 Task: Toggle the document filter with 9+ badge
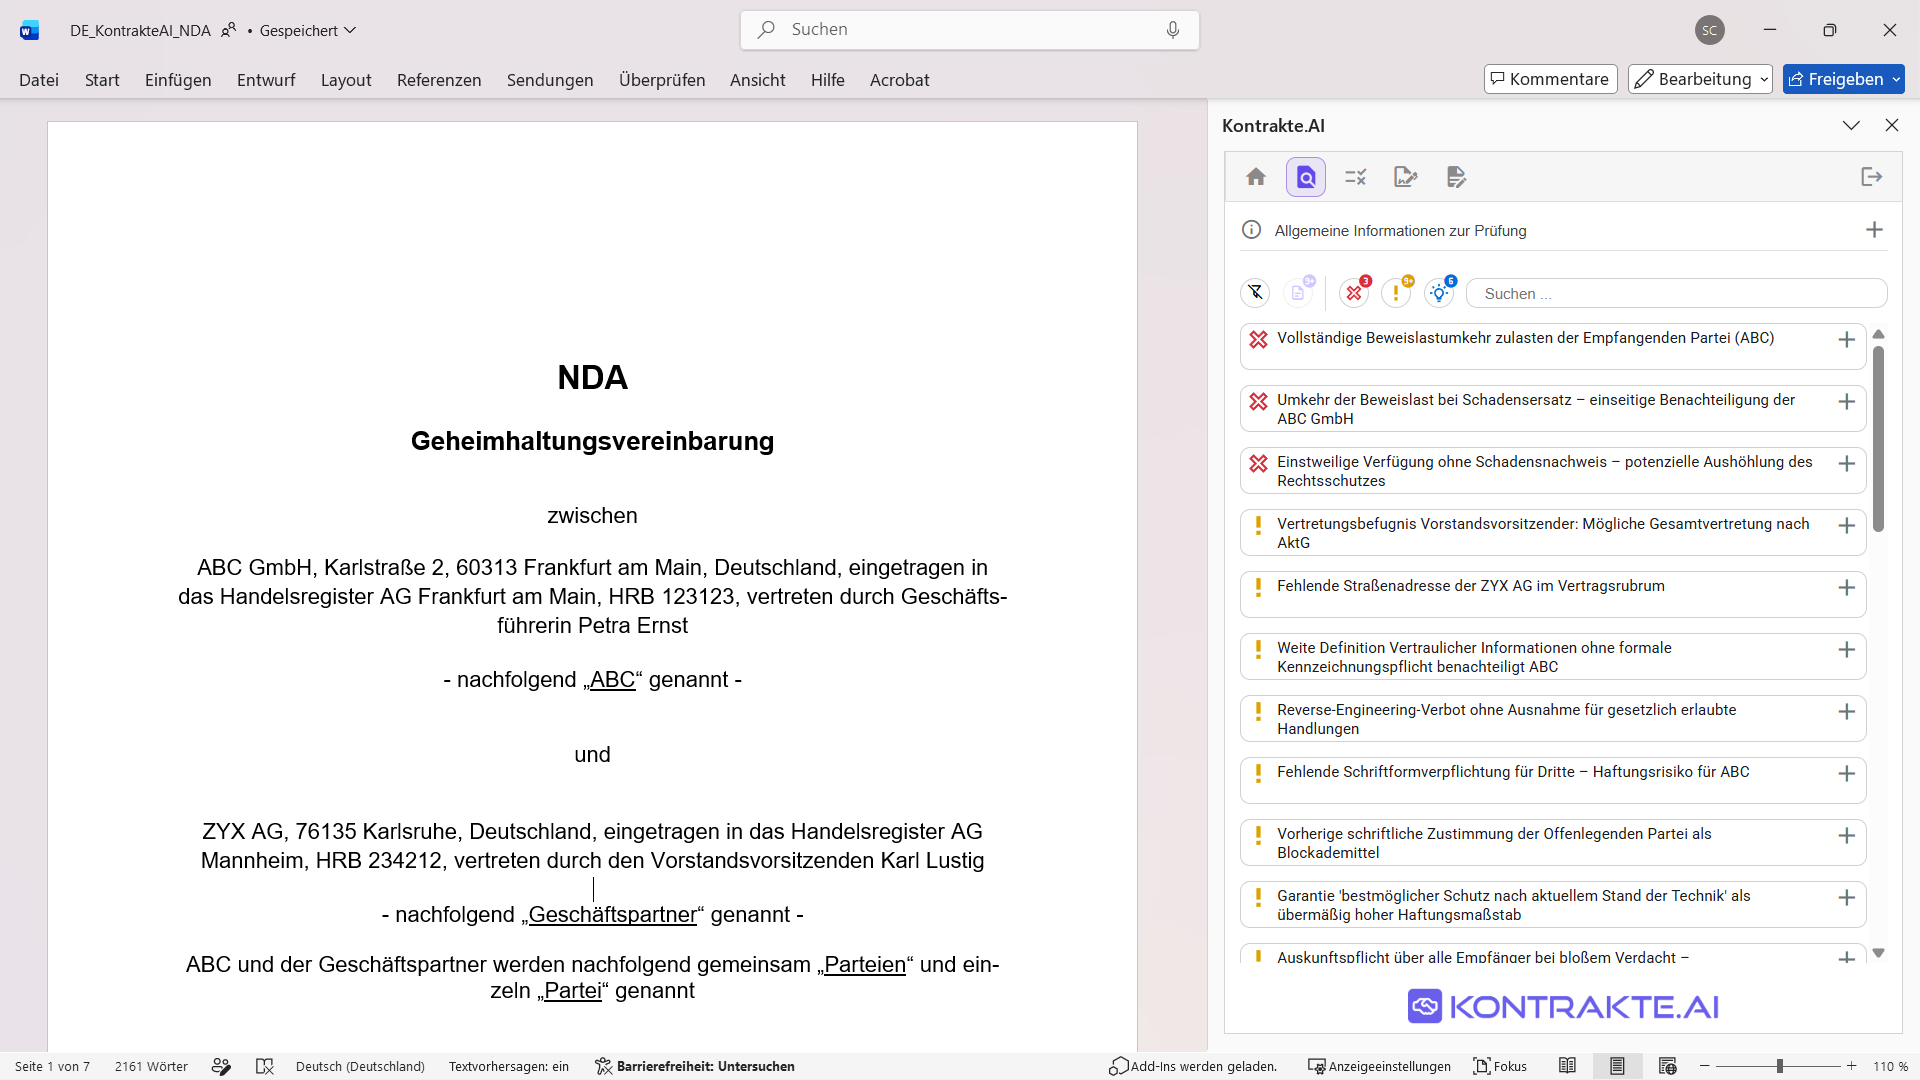pos(1299,291)
